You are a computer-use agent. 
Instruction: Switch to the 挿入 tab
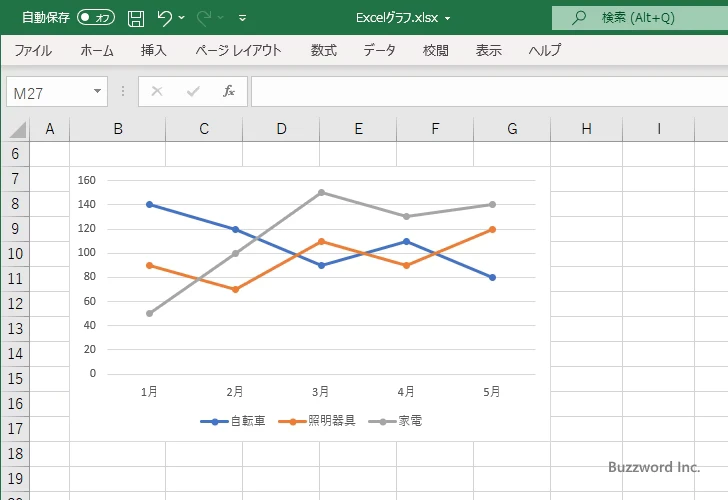coord(154,50)
